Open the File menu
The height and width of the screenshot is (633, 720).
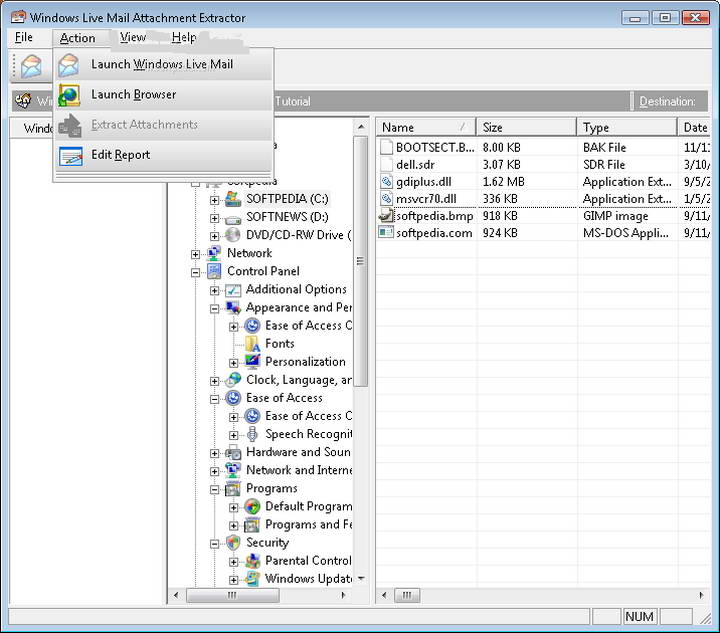[x=24, y=37]
